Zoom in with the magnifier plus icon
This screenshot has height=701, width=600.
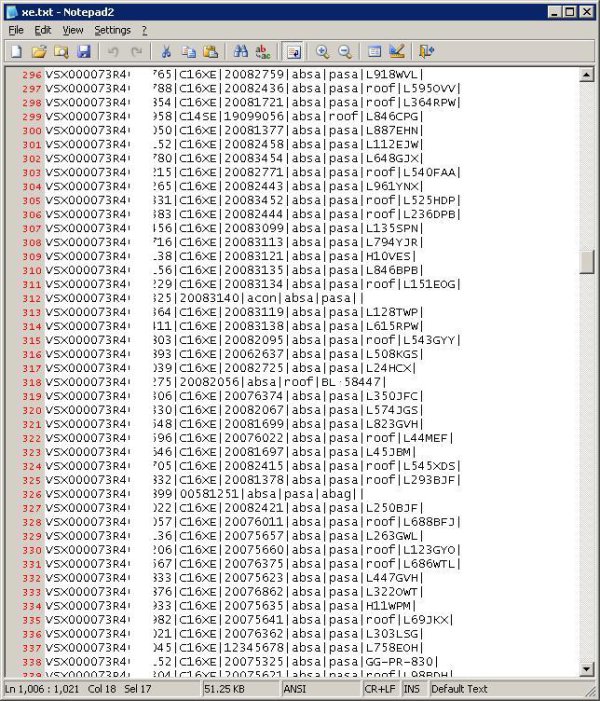click(323, 51)
